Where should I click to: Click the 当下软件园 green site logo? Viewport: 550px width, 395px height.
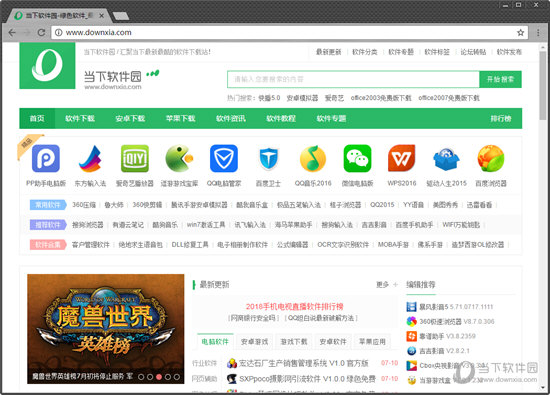47,66
